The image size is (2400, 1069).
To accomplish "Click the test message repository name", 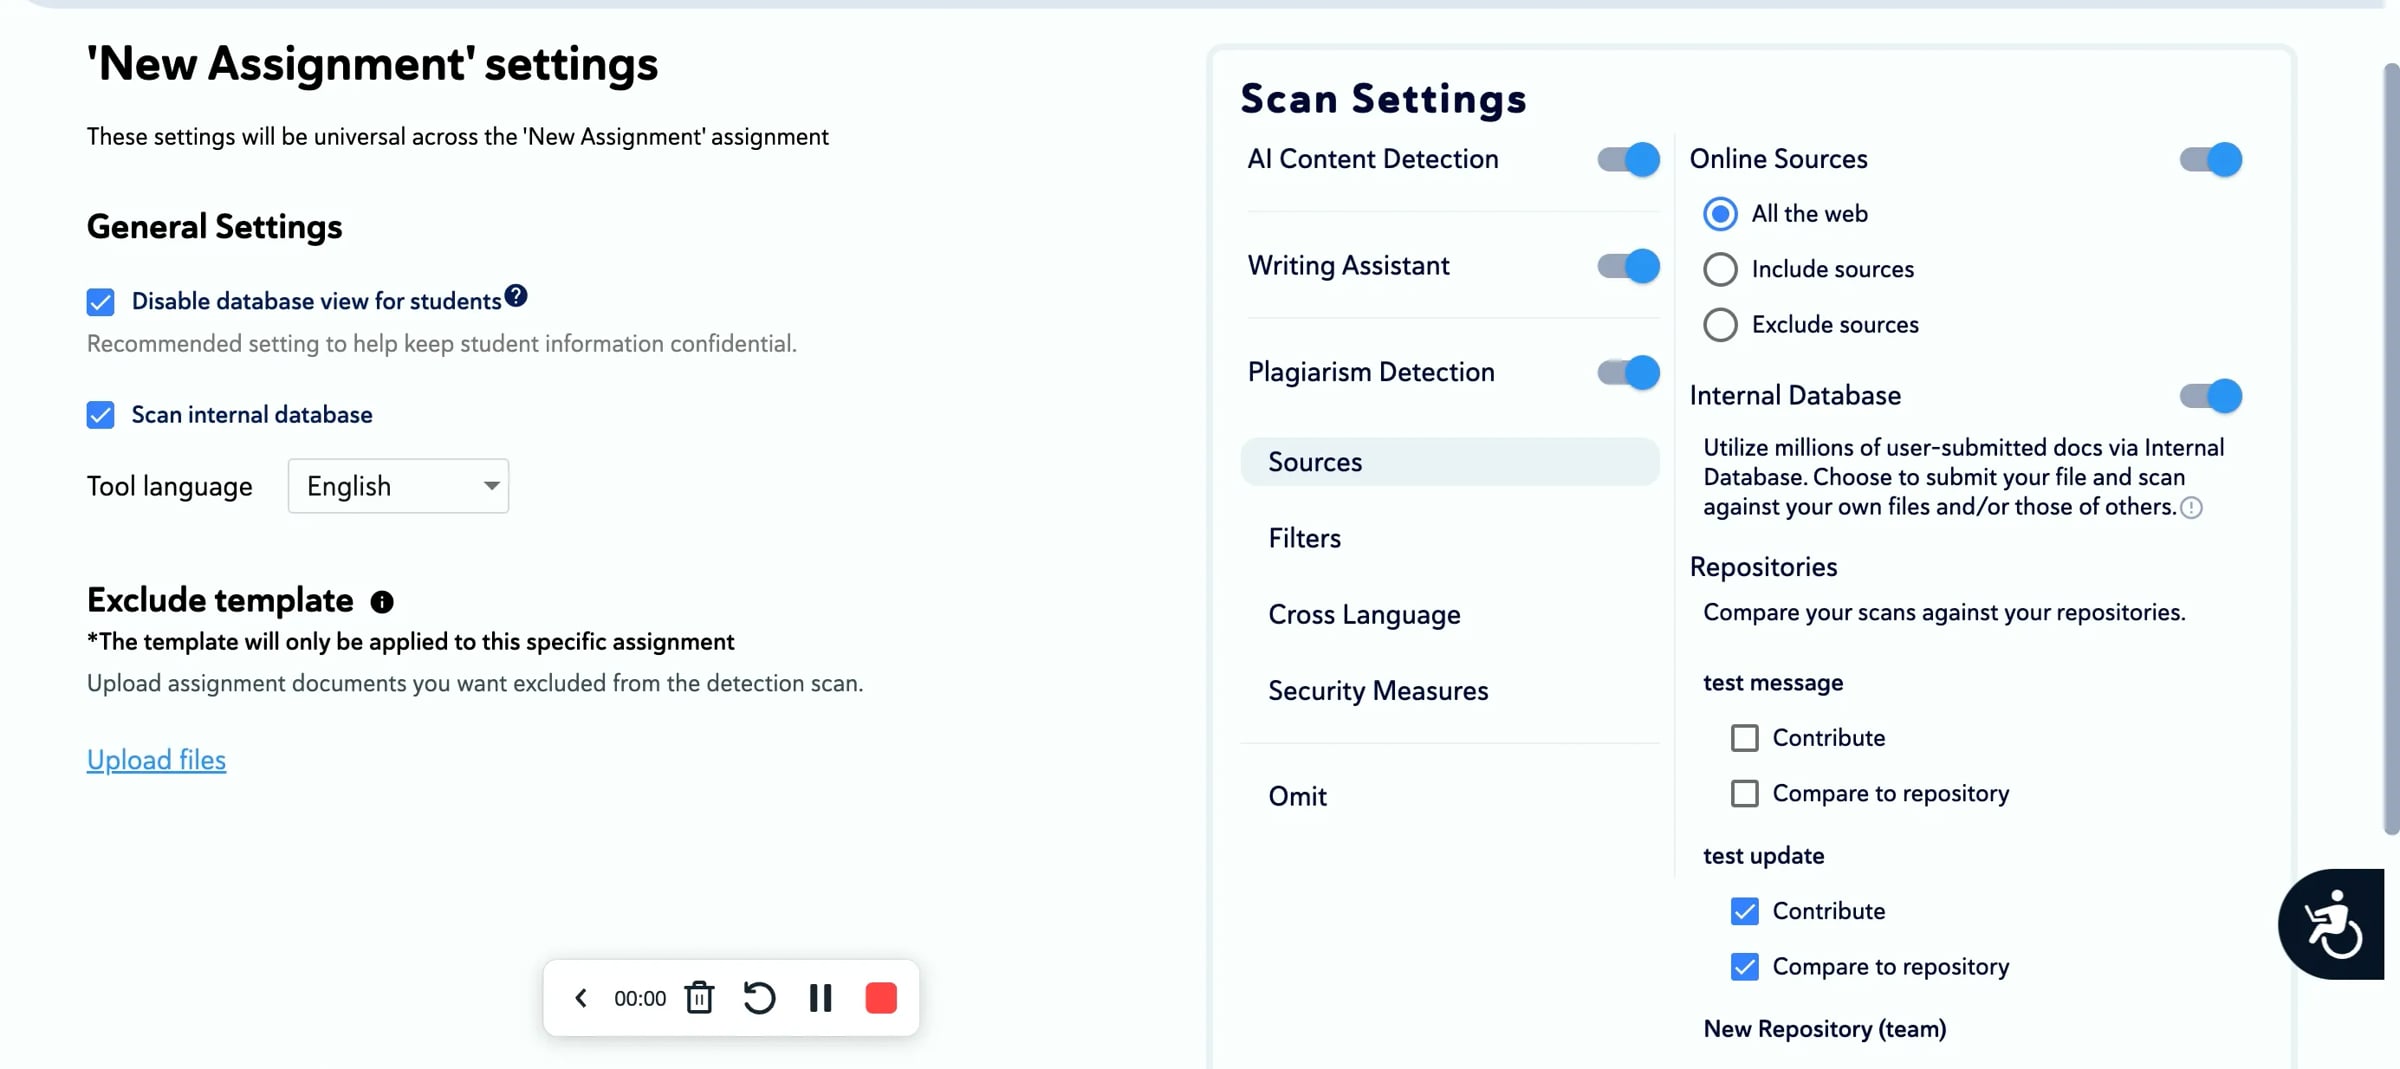I will coord(1773,683).
